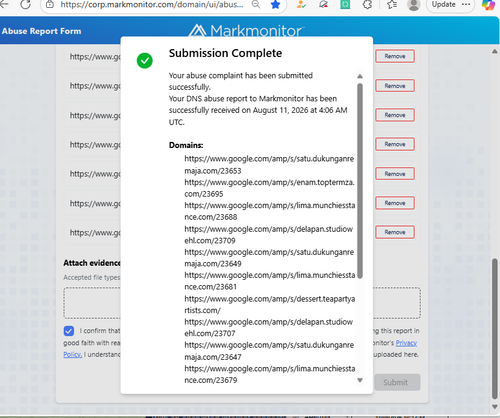This screenshot has height=418, width=500.
Task: Click the Abuse Report Form title
Action: click(x=41, y=31)
